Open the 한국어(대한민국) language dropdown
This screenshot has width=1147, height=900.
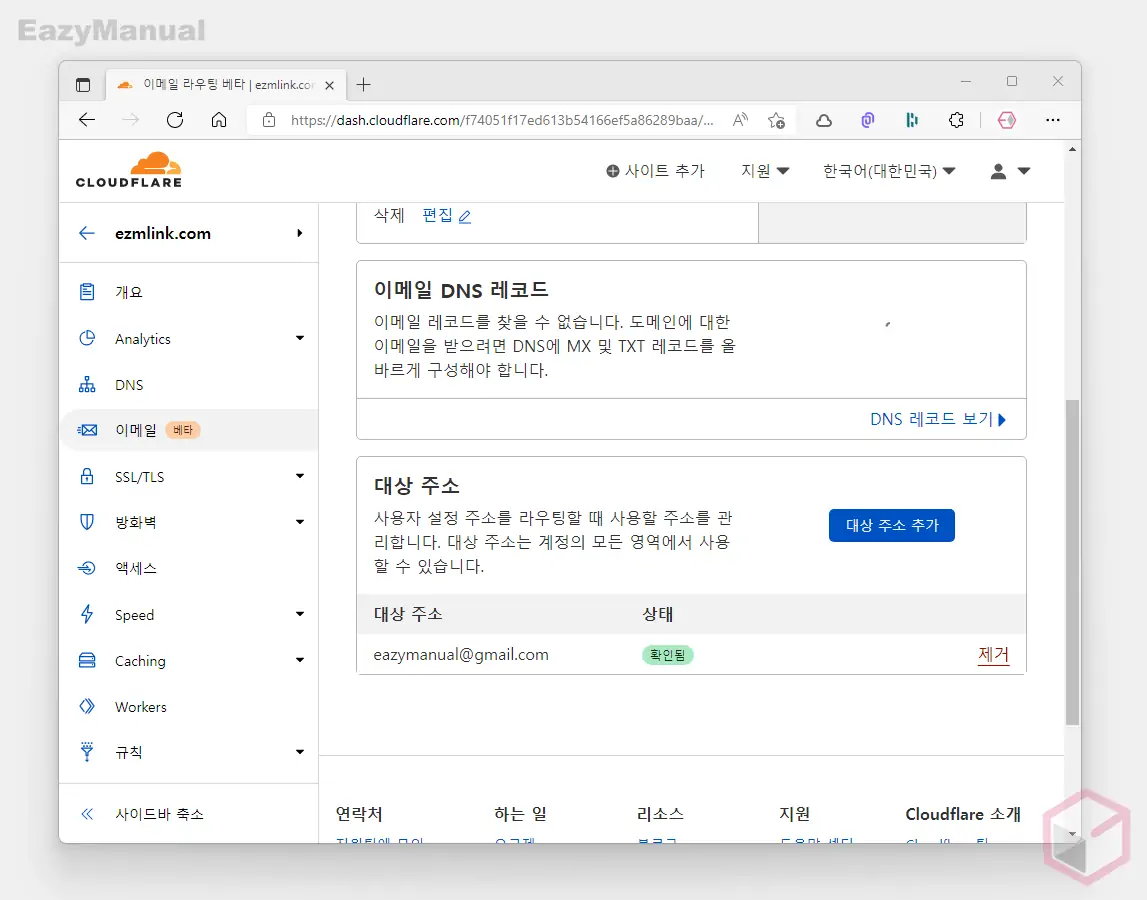click(889, 171)
